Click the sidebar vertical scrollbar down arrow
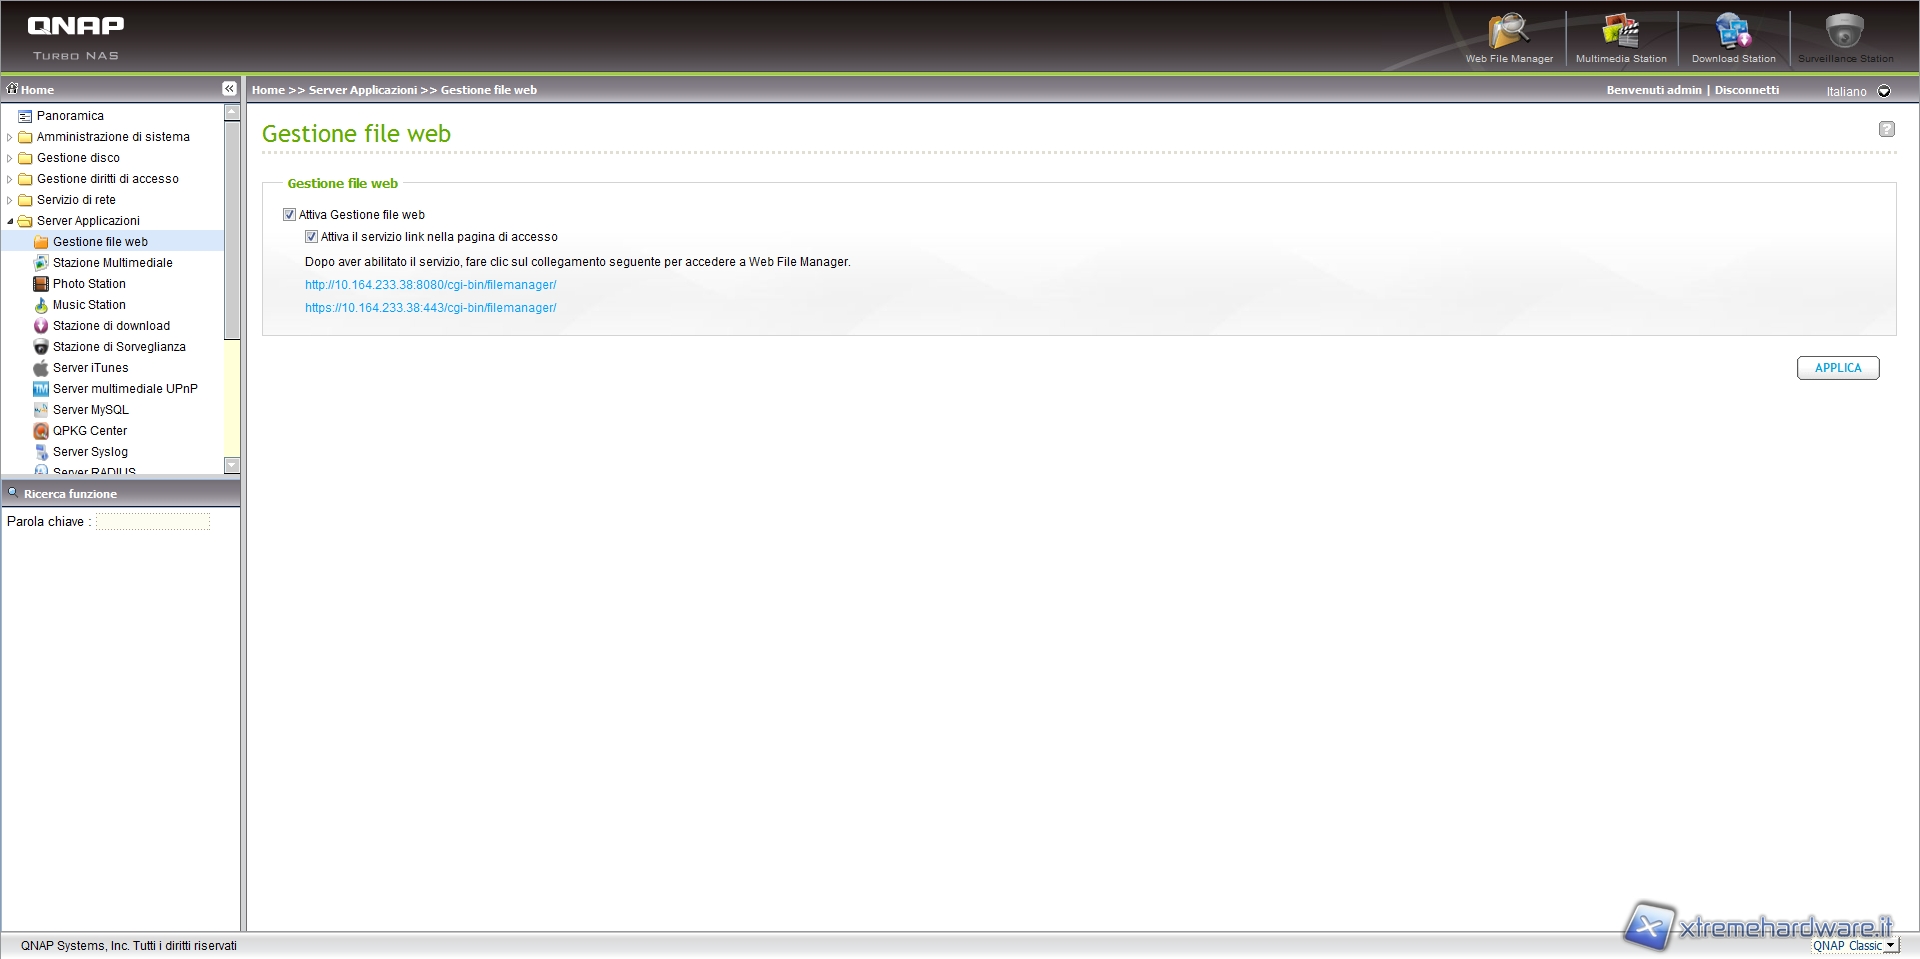The width and height of the screenshot is (1920, 959). point(232,465)
